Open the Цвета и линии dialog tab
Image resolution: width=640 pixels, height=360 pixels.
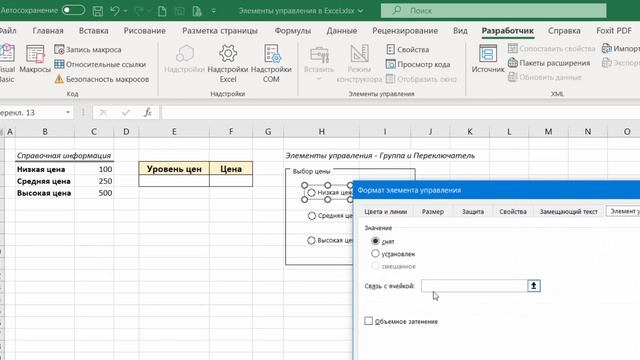click(x=386, y=211)
